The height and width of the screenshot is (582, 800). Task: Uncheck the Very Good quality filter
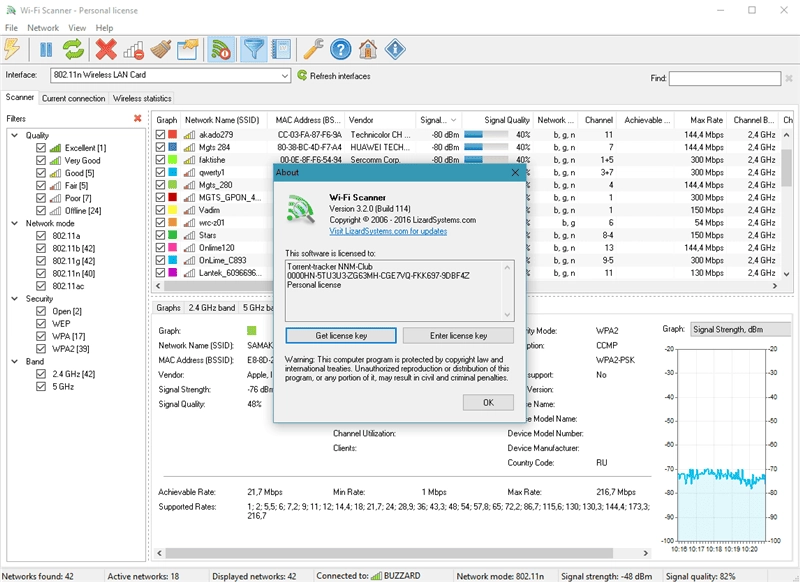click(x=41, y=160)
